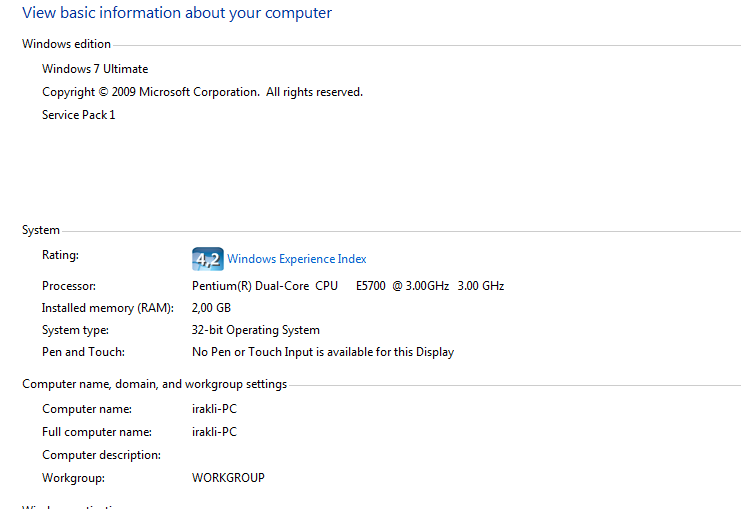Click the 'Processor:' label
This screenshot has height=509, width=741.
pos(69,286)
